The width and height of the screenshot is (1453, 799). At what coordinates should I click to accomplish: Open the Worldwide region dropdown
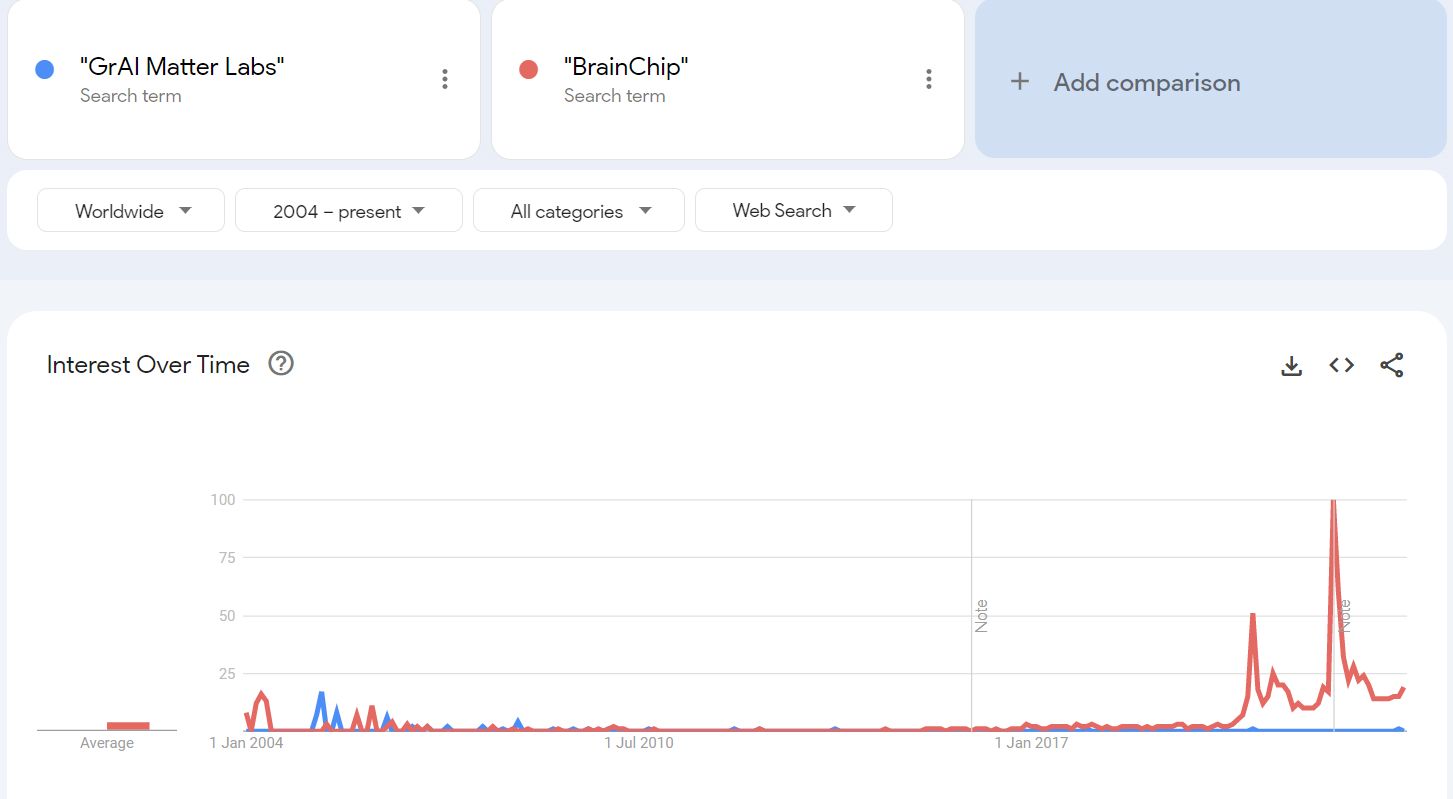coord(131,211)
